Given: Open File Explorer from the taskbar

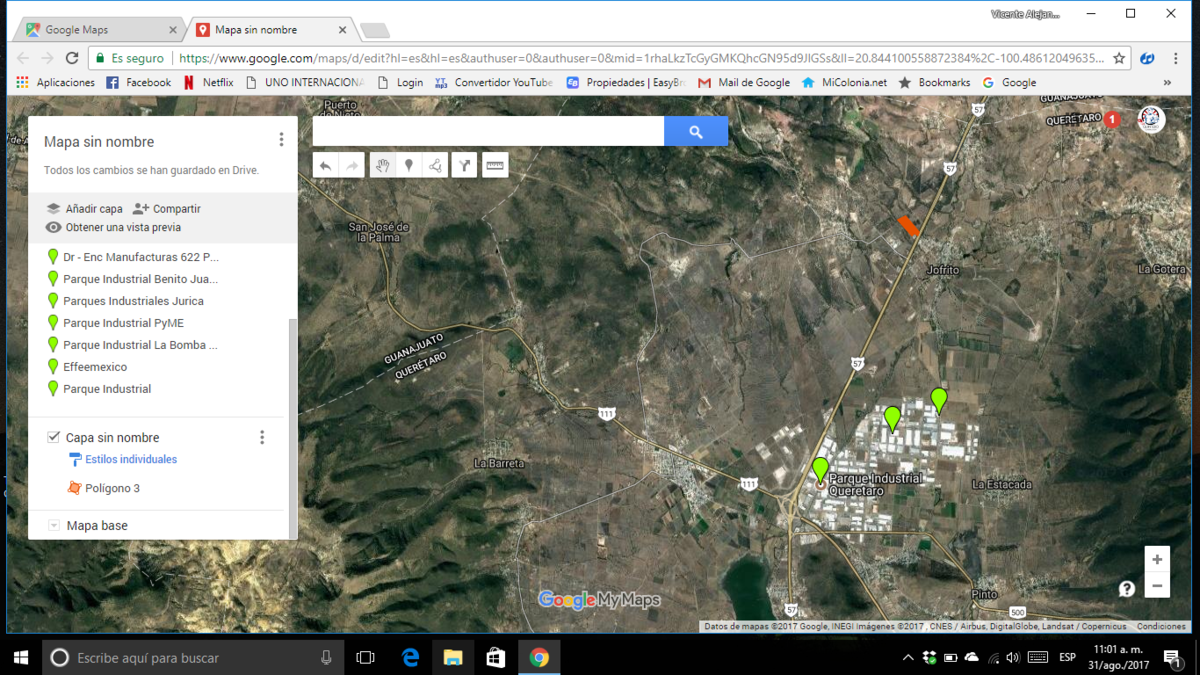Looking at the screenshot, I should (453, 657).
